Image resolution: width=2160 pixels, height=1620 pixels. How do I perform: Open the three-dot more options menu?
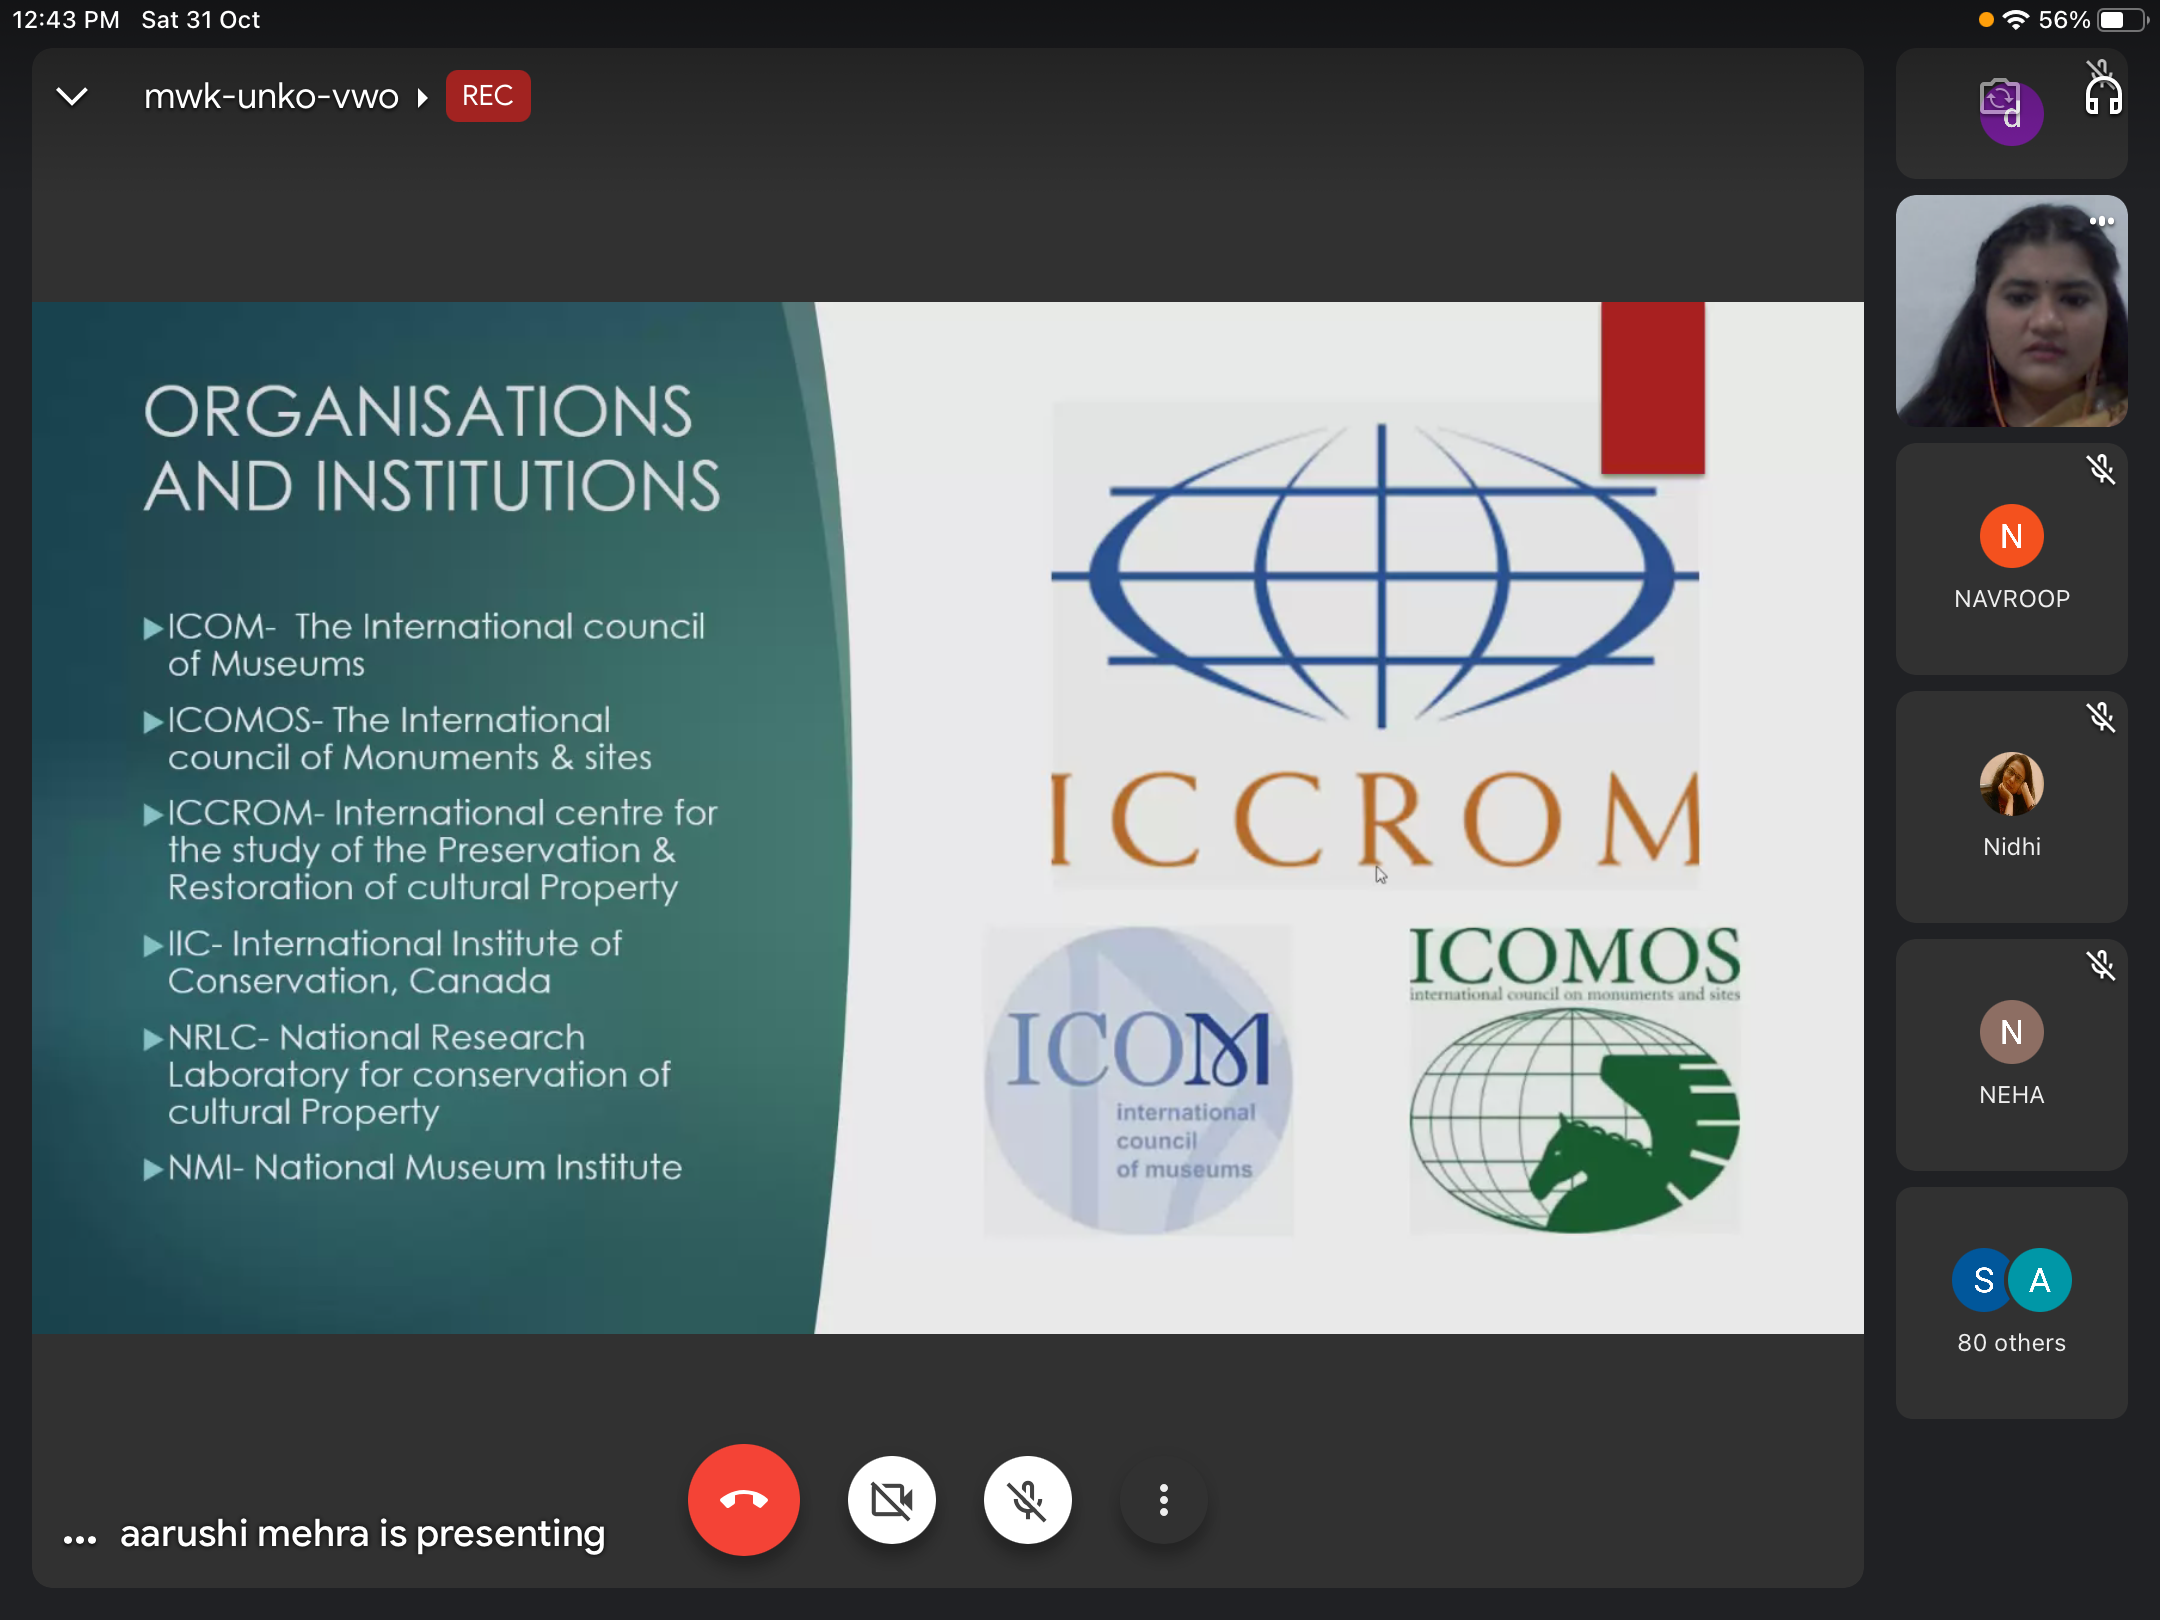click(x=1163, y=1499)
